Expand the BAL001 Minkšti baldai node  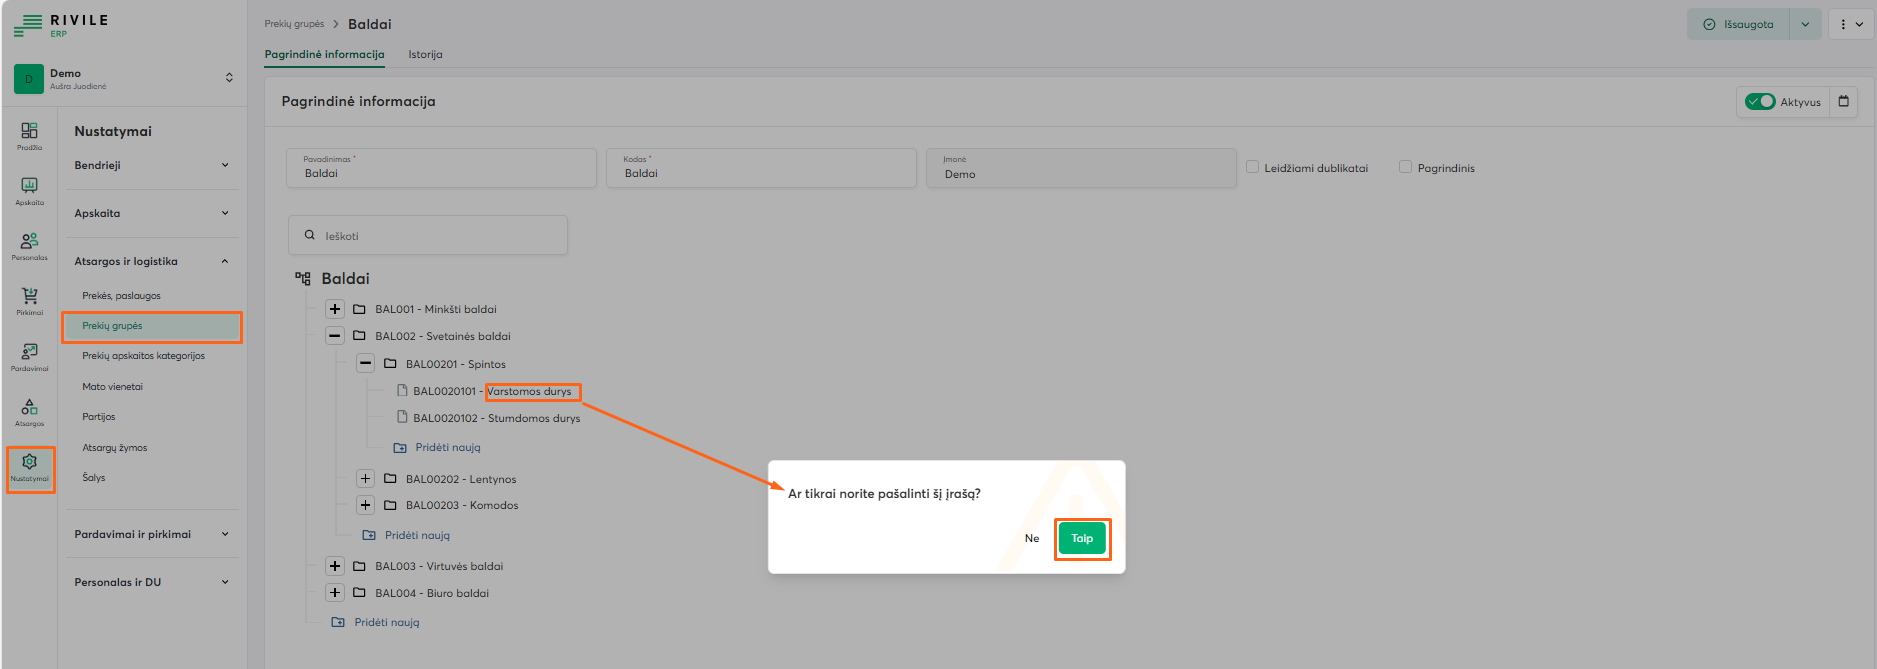tap(335, 309)
